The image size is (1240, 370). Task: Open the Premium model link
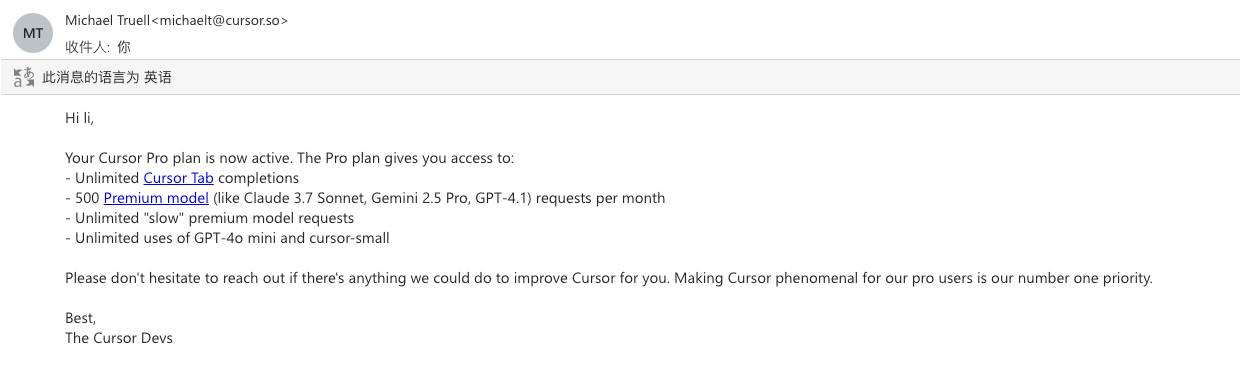pos(156,198)
